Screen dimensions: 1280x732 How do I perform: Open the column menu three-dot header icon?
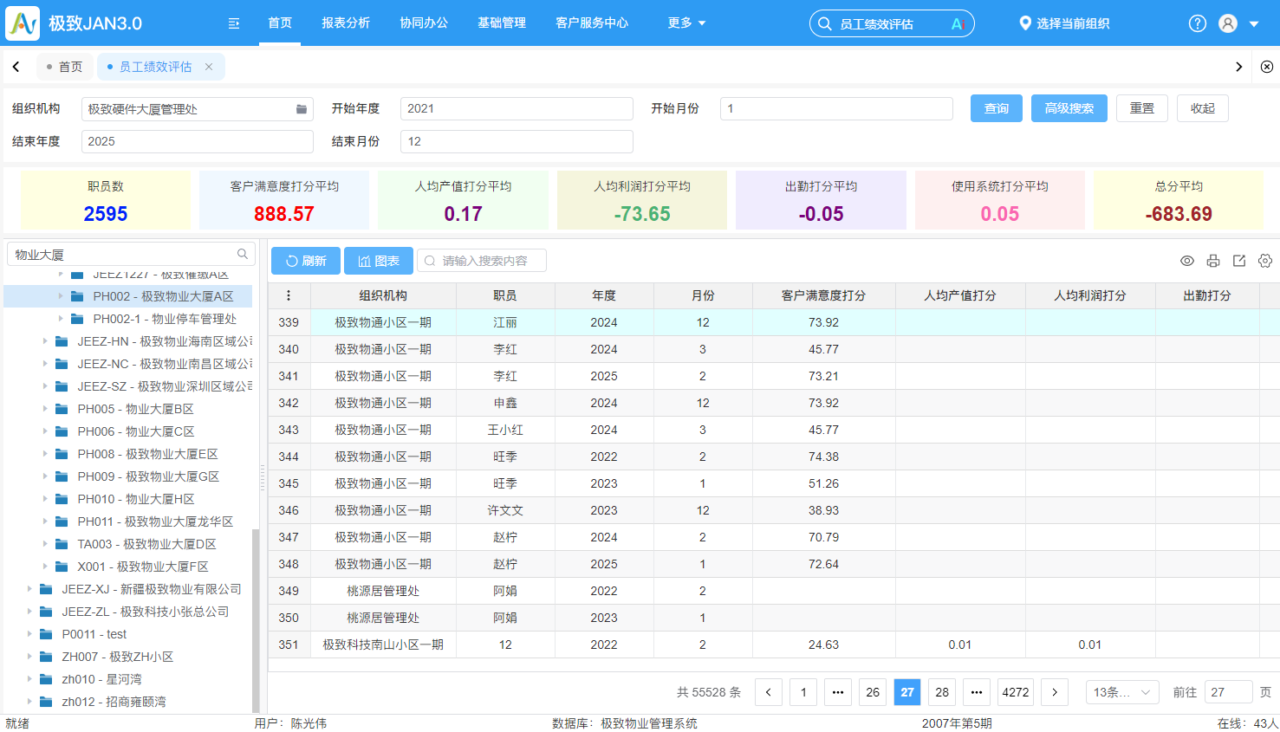click(x=289, y=296)
